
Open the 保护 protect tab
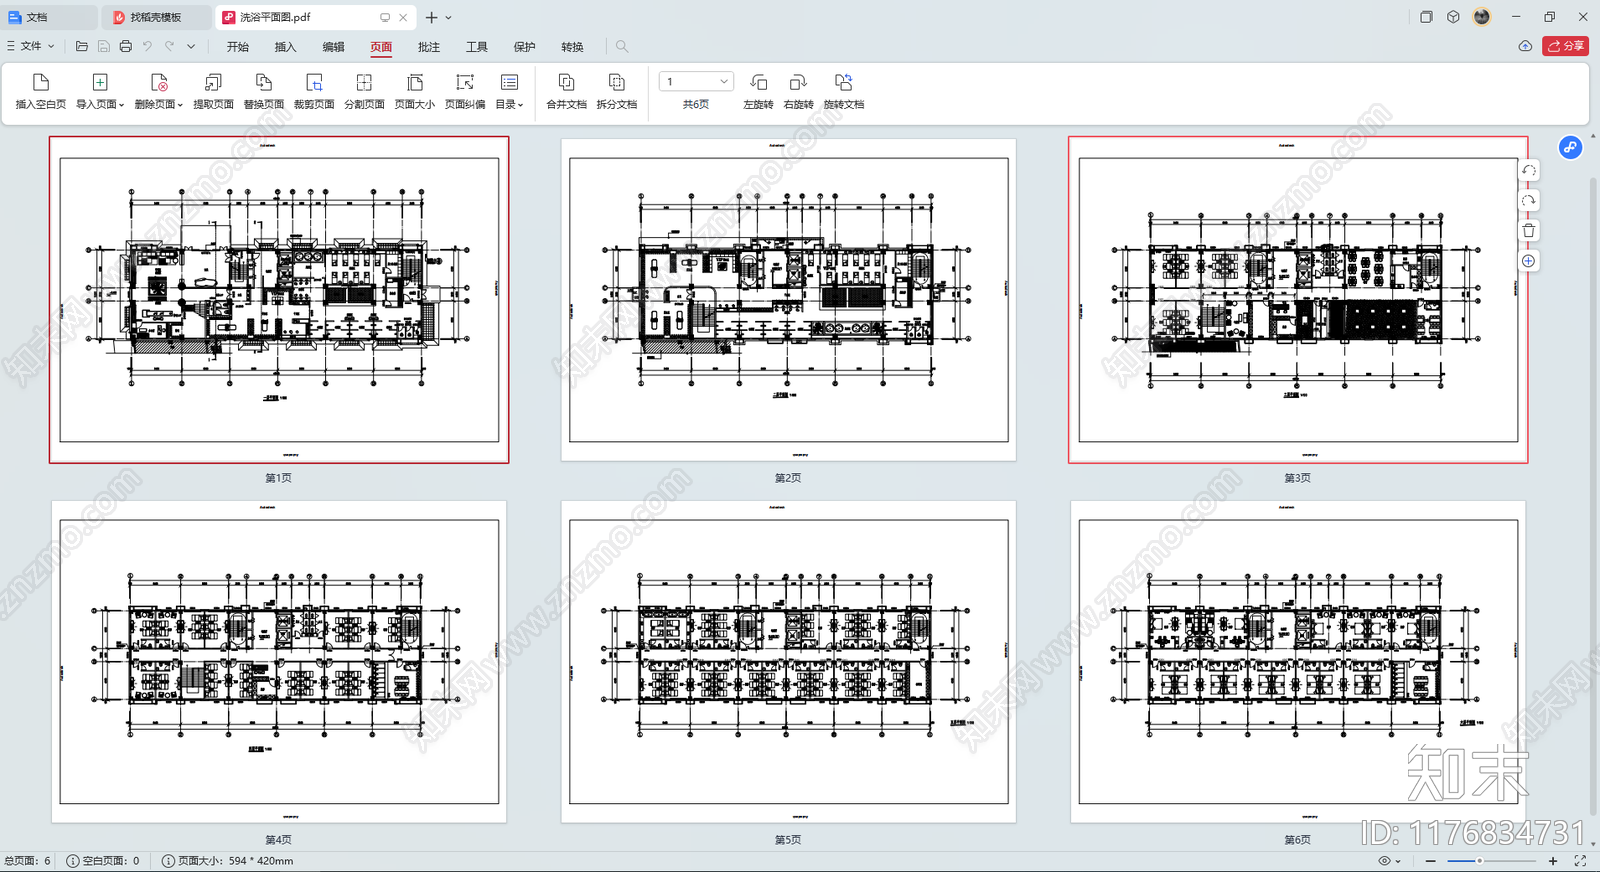click(x=525, y=47)
